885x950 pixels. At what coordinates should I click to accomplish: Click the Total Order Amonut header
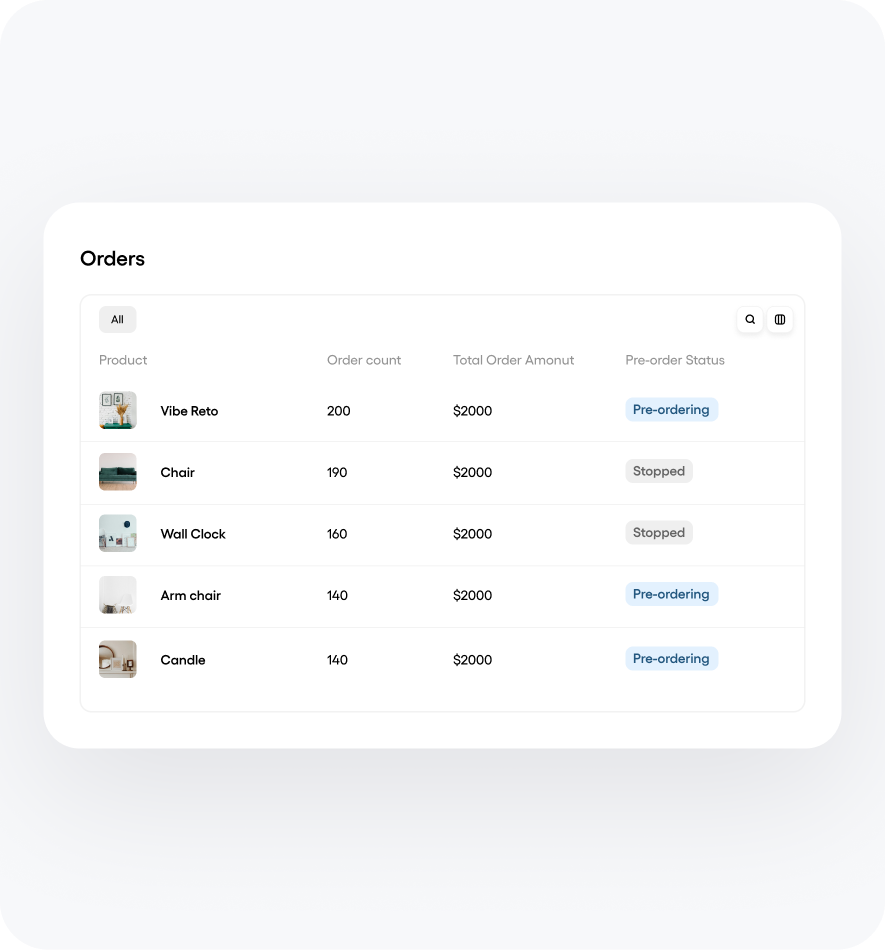pyautogui.click(x=513, y=360)
